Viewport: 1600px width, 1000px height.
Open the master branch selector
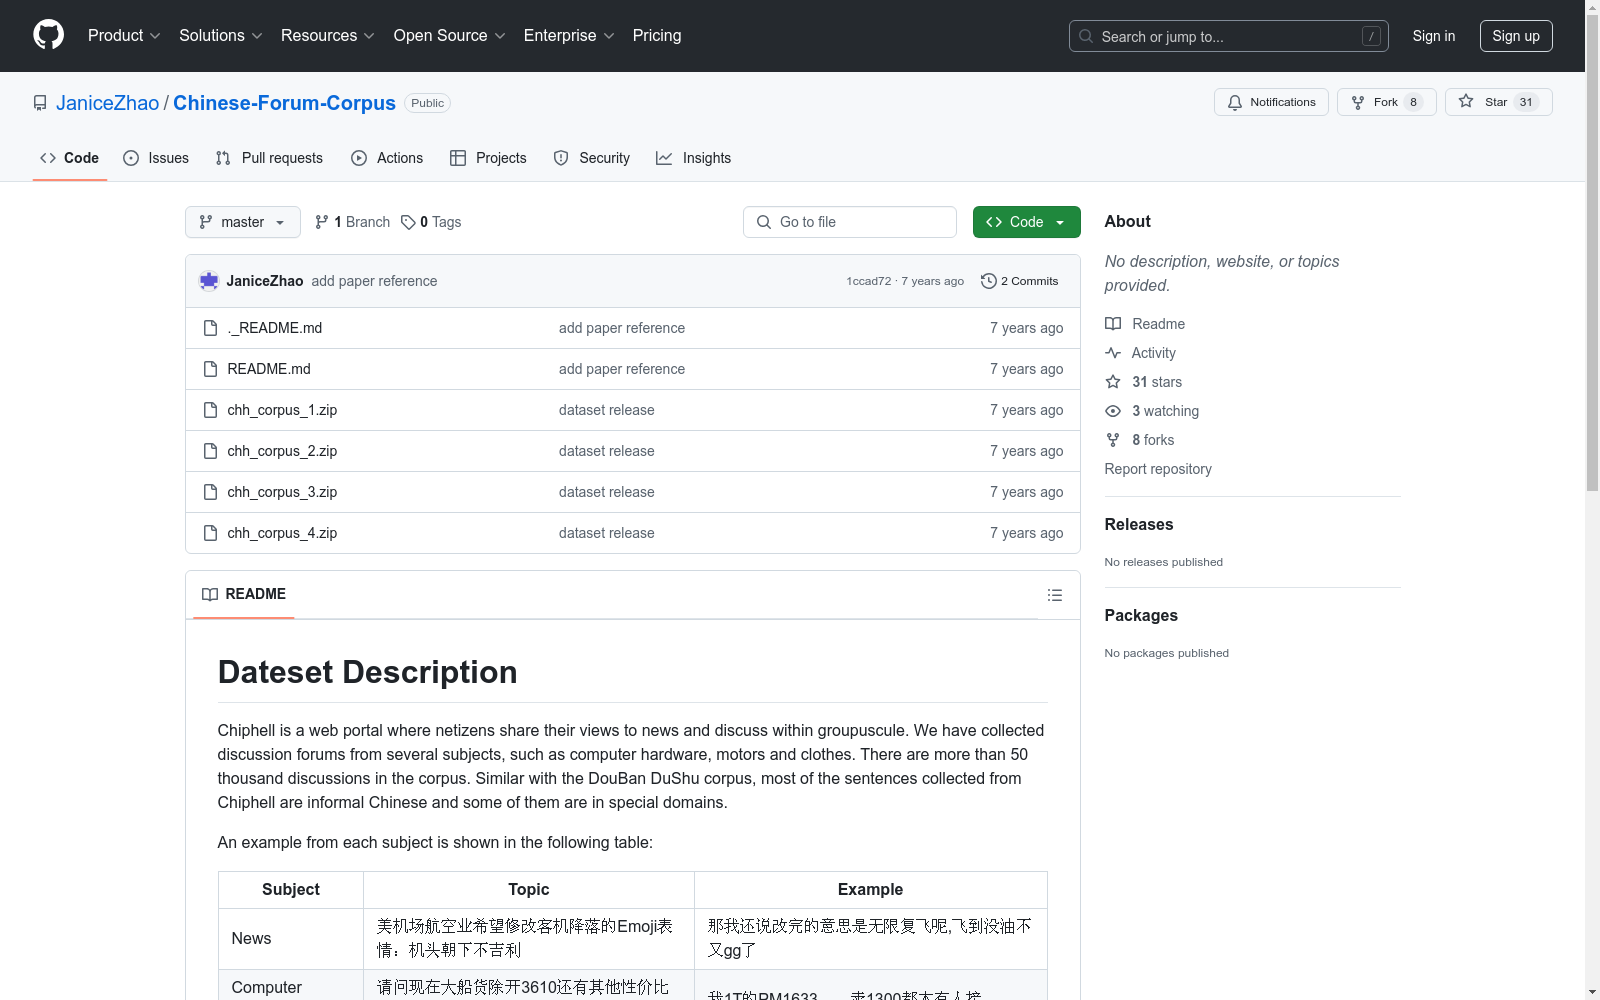click(243, 222)
